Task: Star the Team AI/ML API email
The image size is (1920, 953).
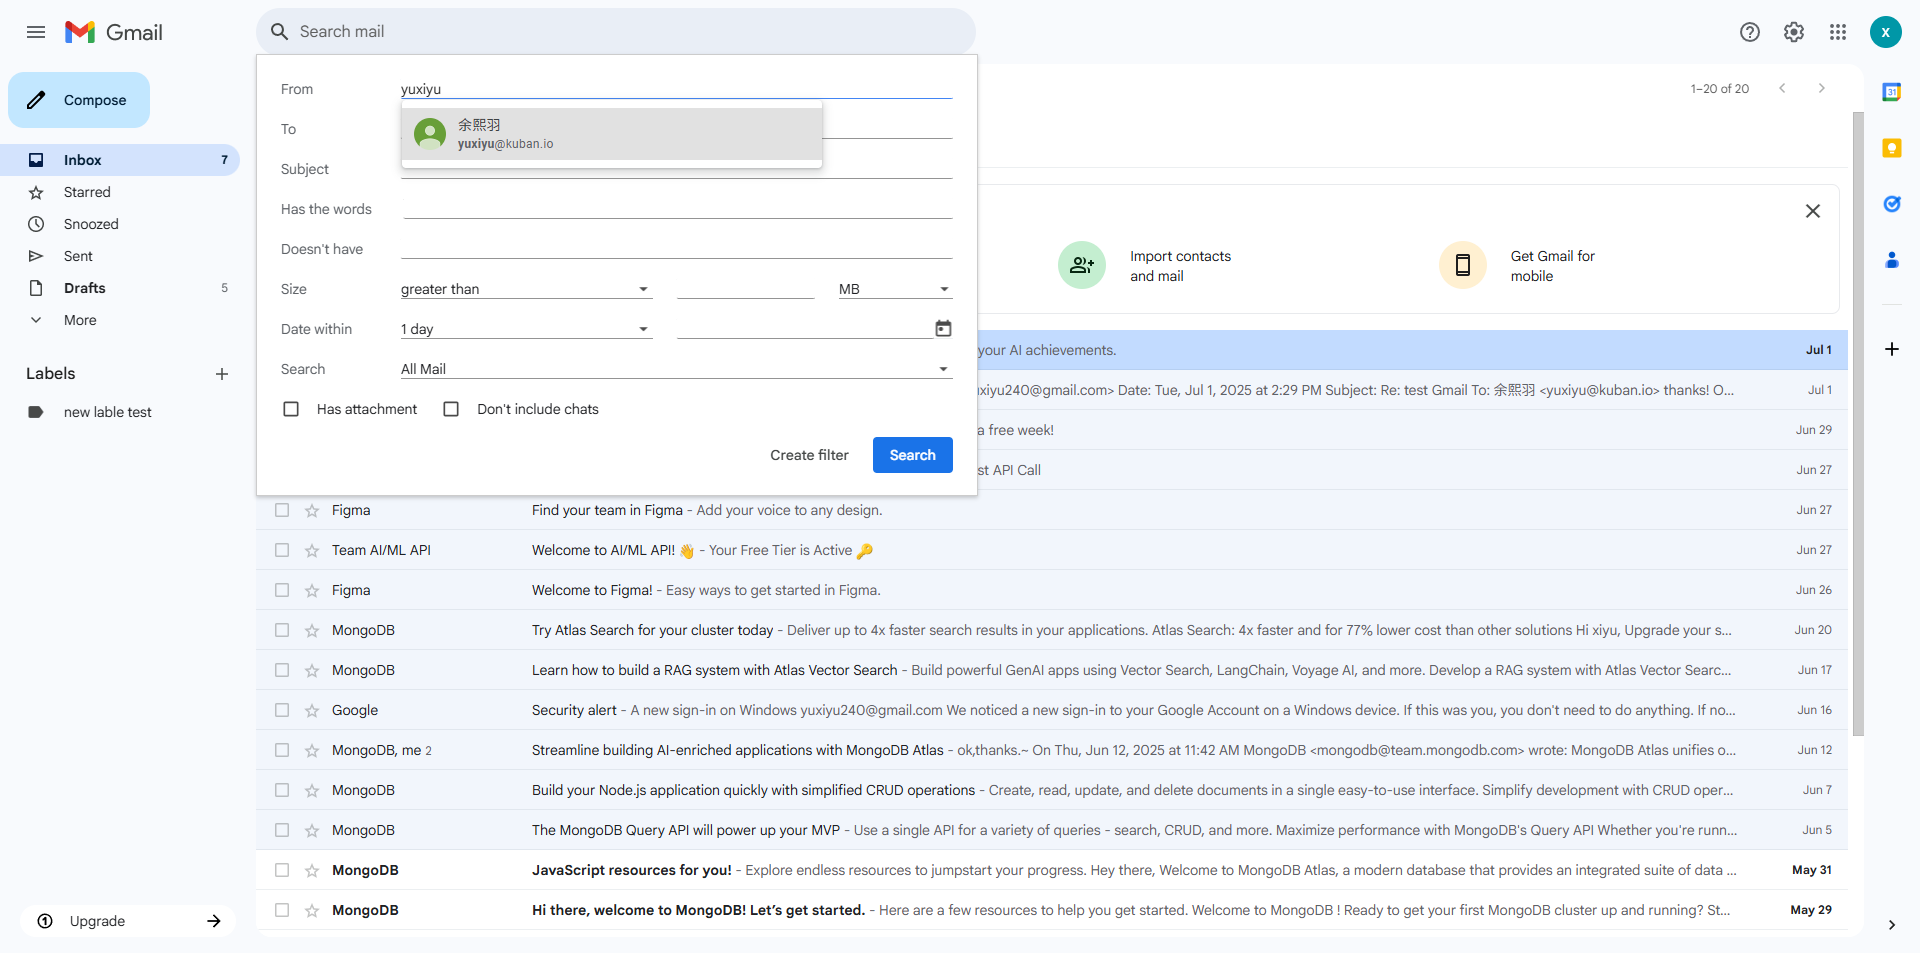Action: coord(312,550)
